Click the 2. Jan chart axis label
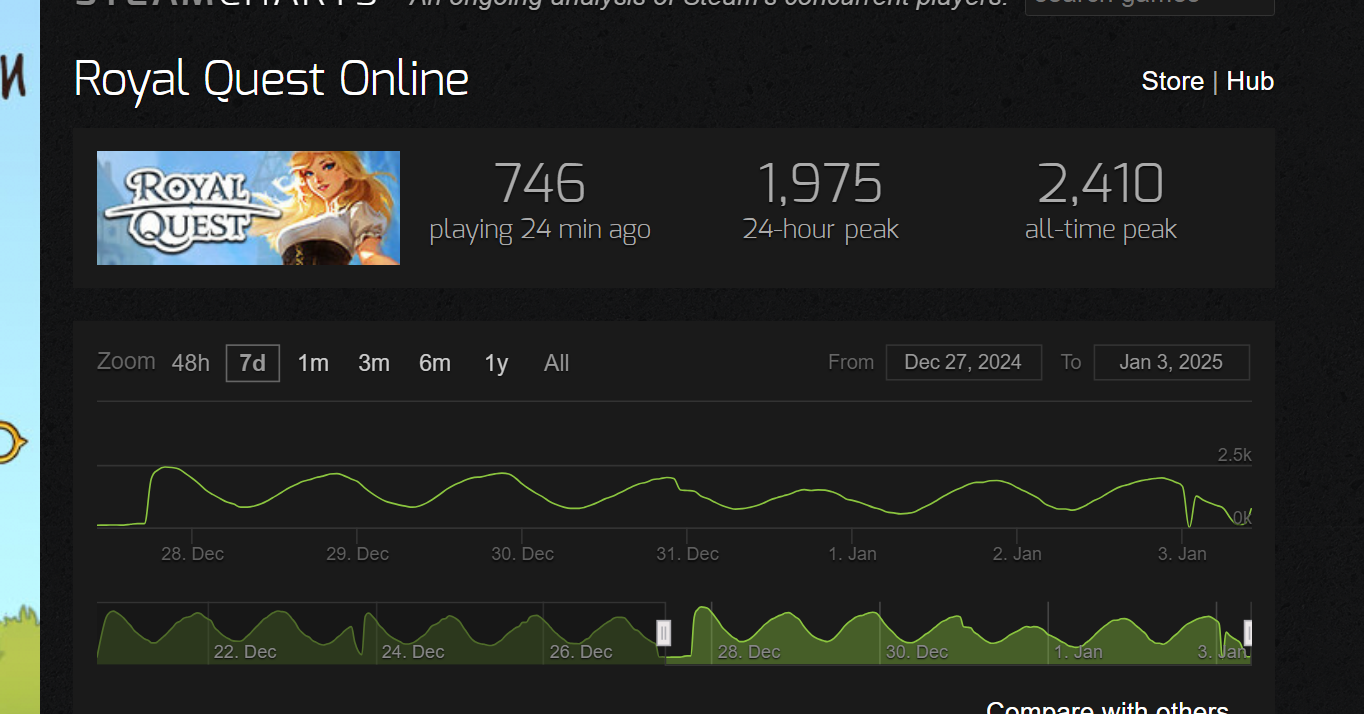The width and height of the screenshot is (1364, 714). pos(1017,554)
